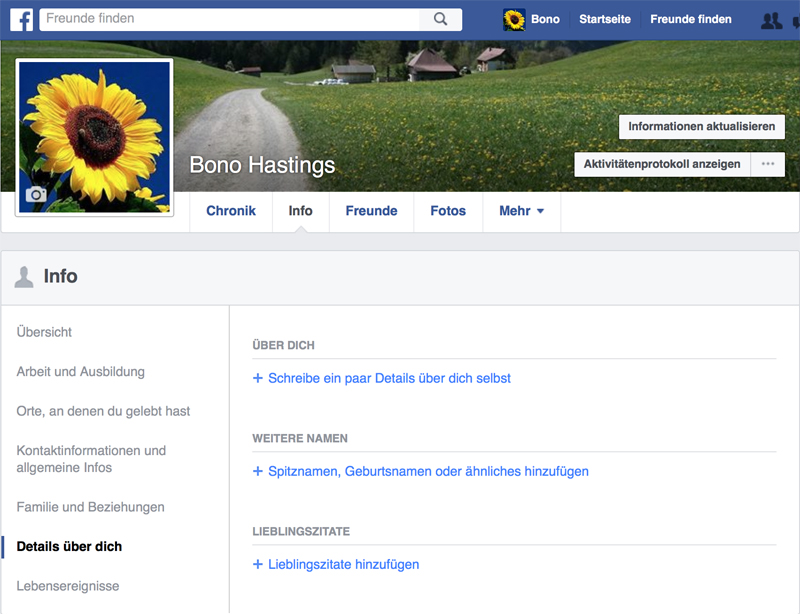Switch to the Chronik tab

pyautogui.click(x=231, y=211)
